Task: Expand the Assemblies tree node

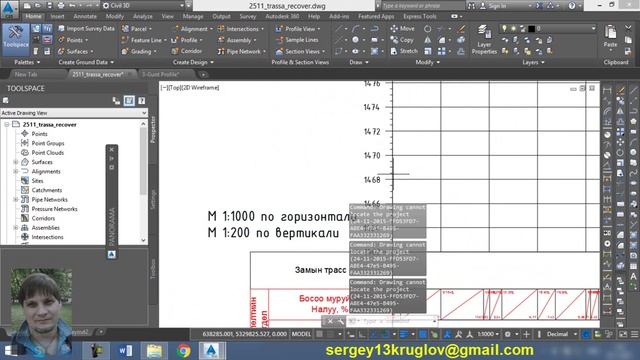Action: pyautogui.click(x=16, y=228)
